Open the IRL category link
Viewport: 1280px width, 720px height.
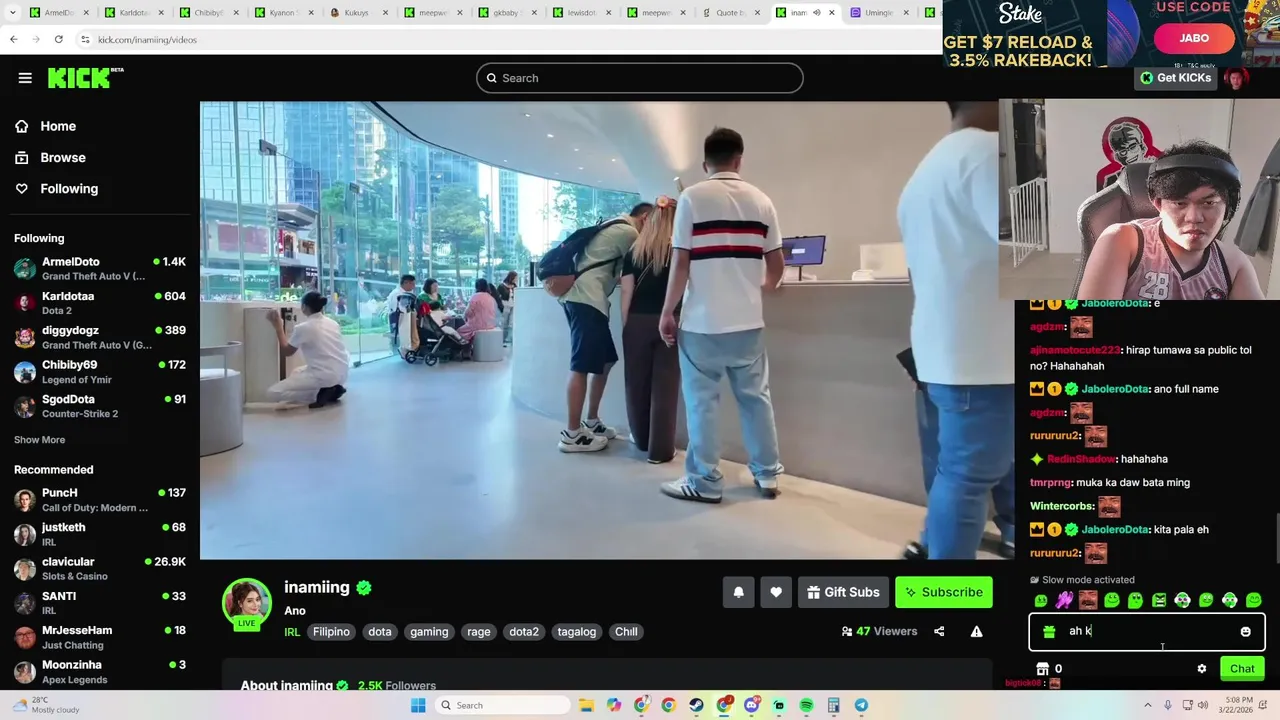coord(292,632)
